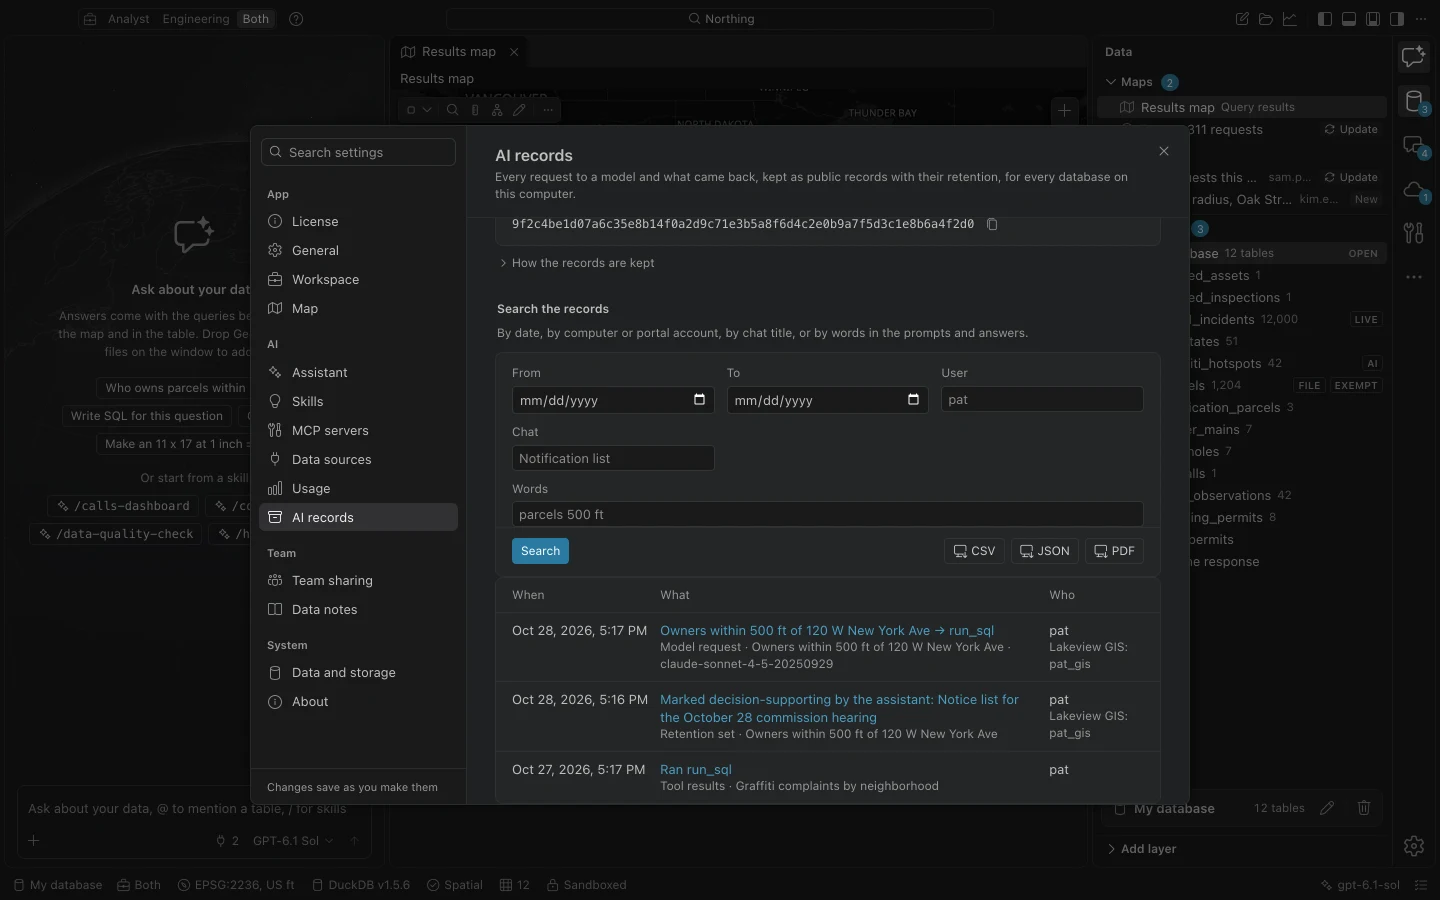Switch the mode to Engineering
1440x900 pixels.
(x=196, y=19)
